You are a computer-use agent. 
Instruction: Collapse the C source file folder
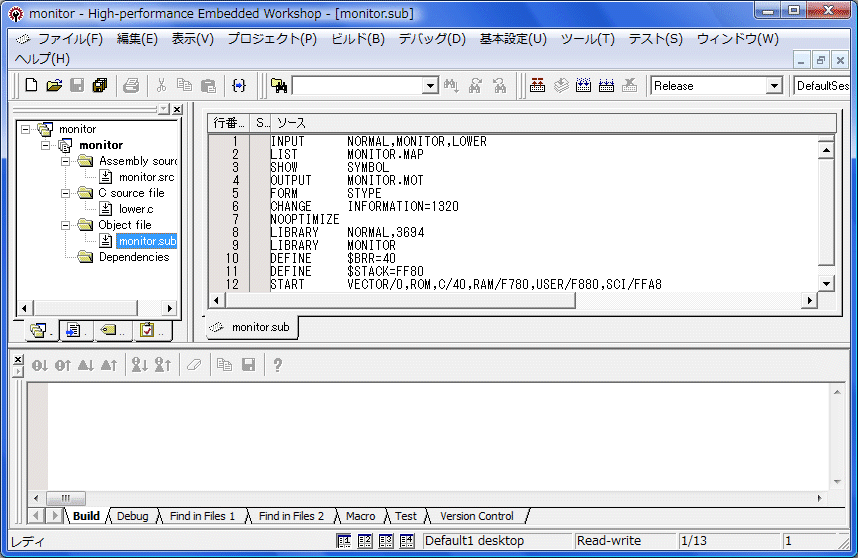66,193
